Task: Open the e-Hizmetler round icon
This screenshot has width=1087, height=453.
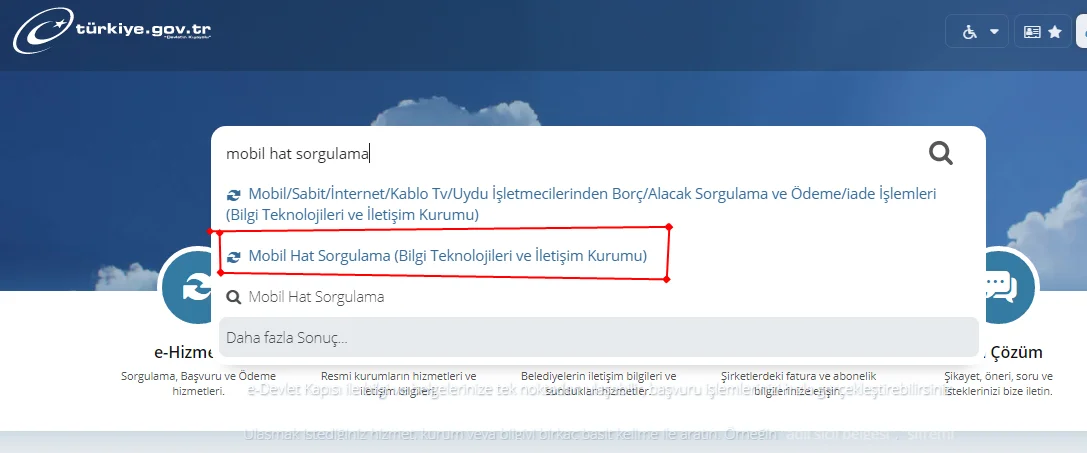Action: pos(186,287)
